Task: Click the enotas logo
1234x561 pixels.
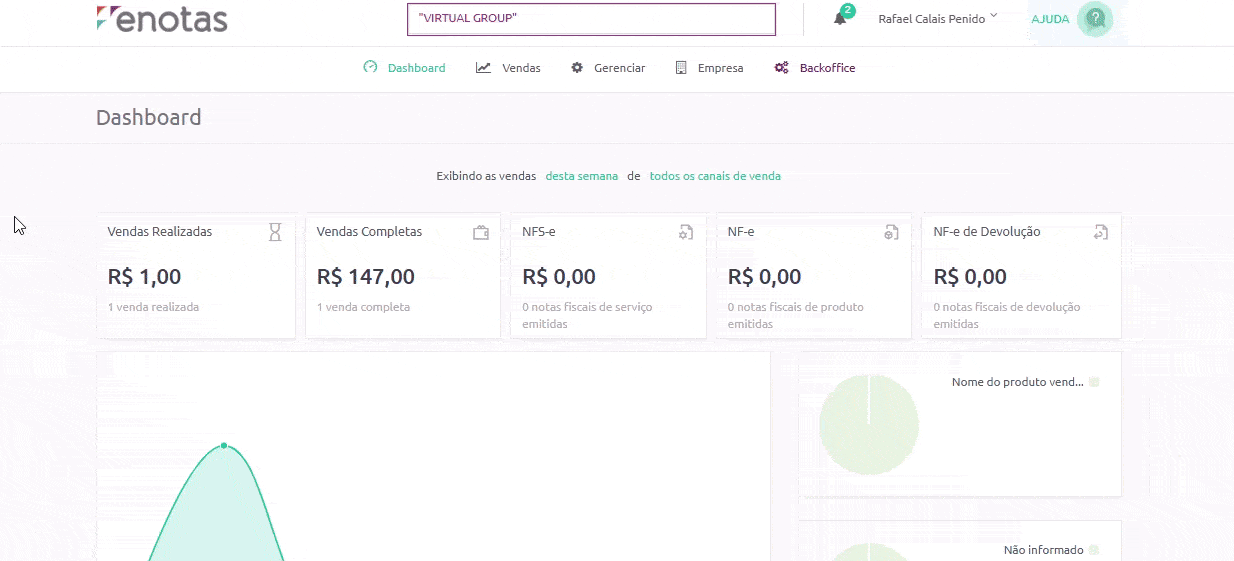Action: [162, 19]
